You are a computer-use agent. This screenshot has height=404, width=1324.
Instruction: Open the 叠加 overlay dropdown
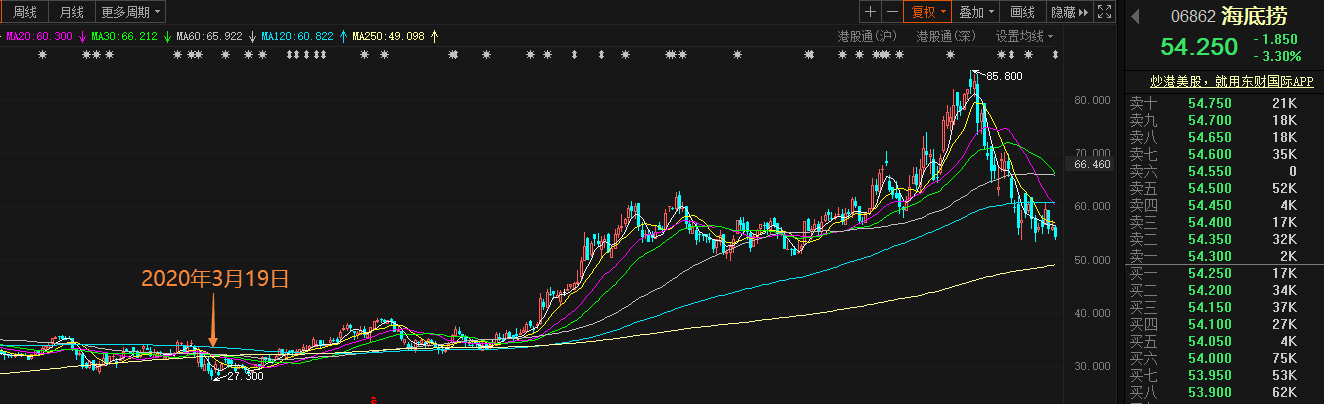(977, 12)
